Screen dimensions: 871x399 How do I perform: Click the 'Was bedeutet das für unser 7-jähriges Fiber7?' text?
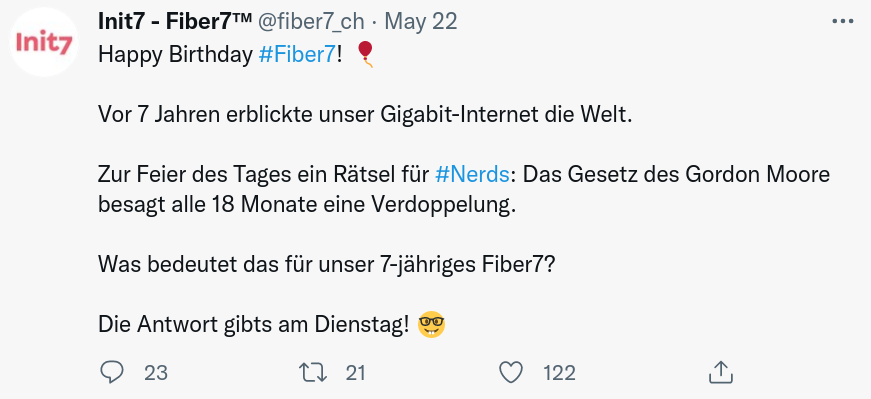point(327,265)
